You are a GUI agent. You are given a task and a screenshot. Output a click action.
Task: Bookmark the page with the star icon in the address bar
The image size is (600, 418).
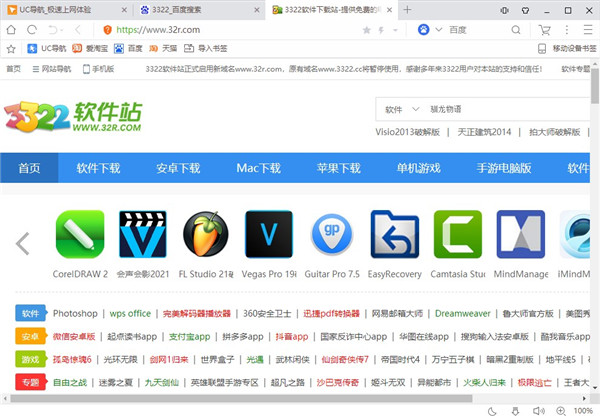[x=367, y=30]
